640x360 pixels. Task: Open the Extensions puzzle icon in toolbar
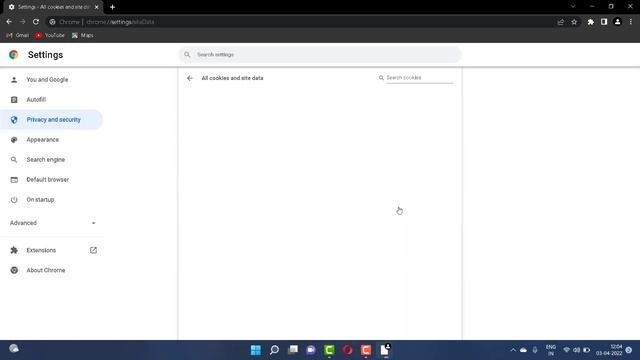click(x=591, y=22)
